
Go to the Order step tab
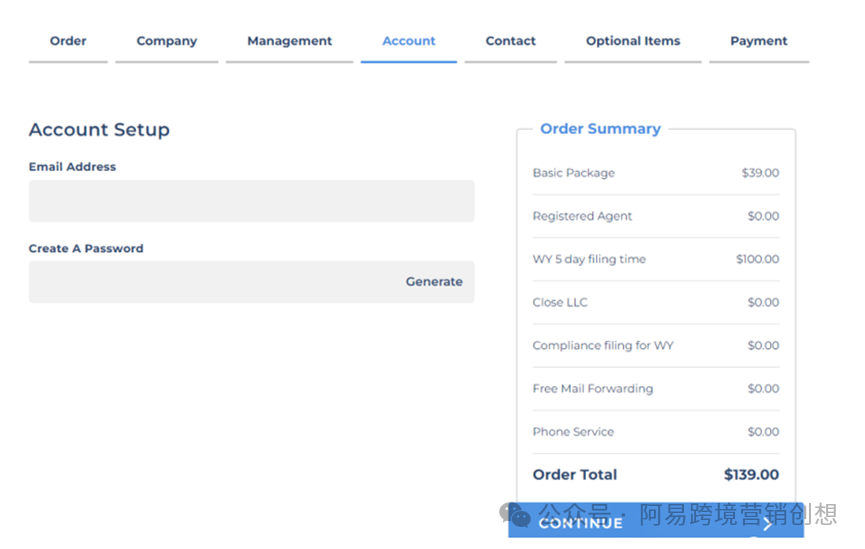68,41
